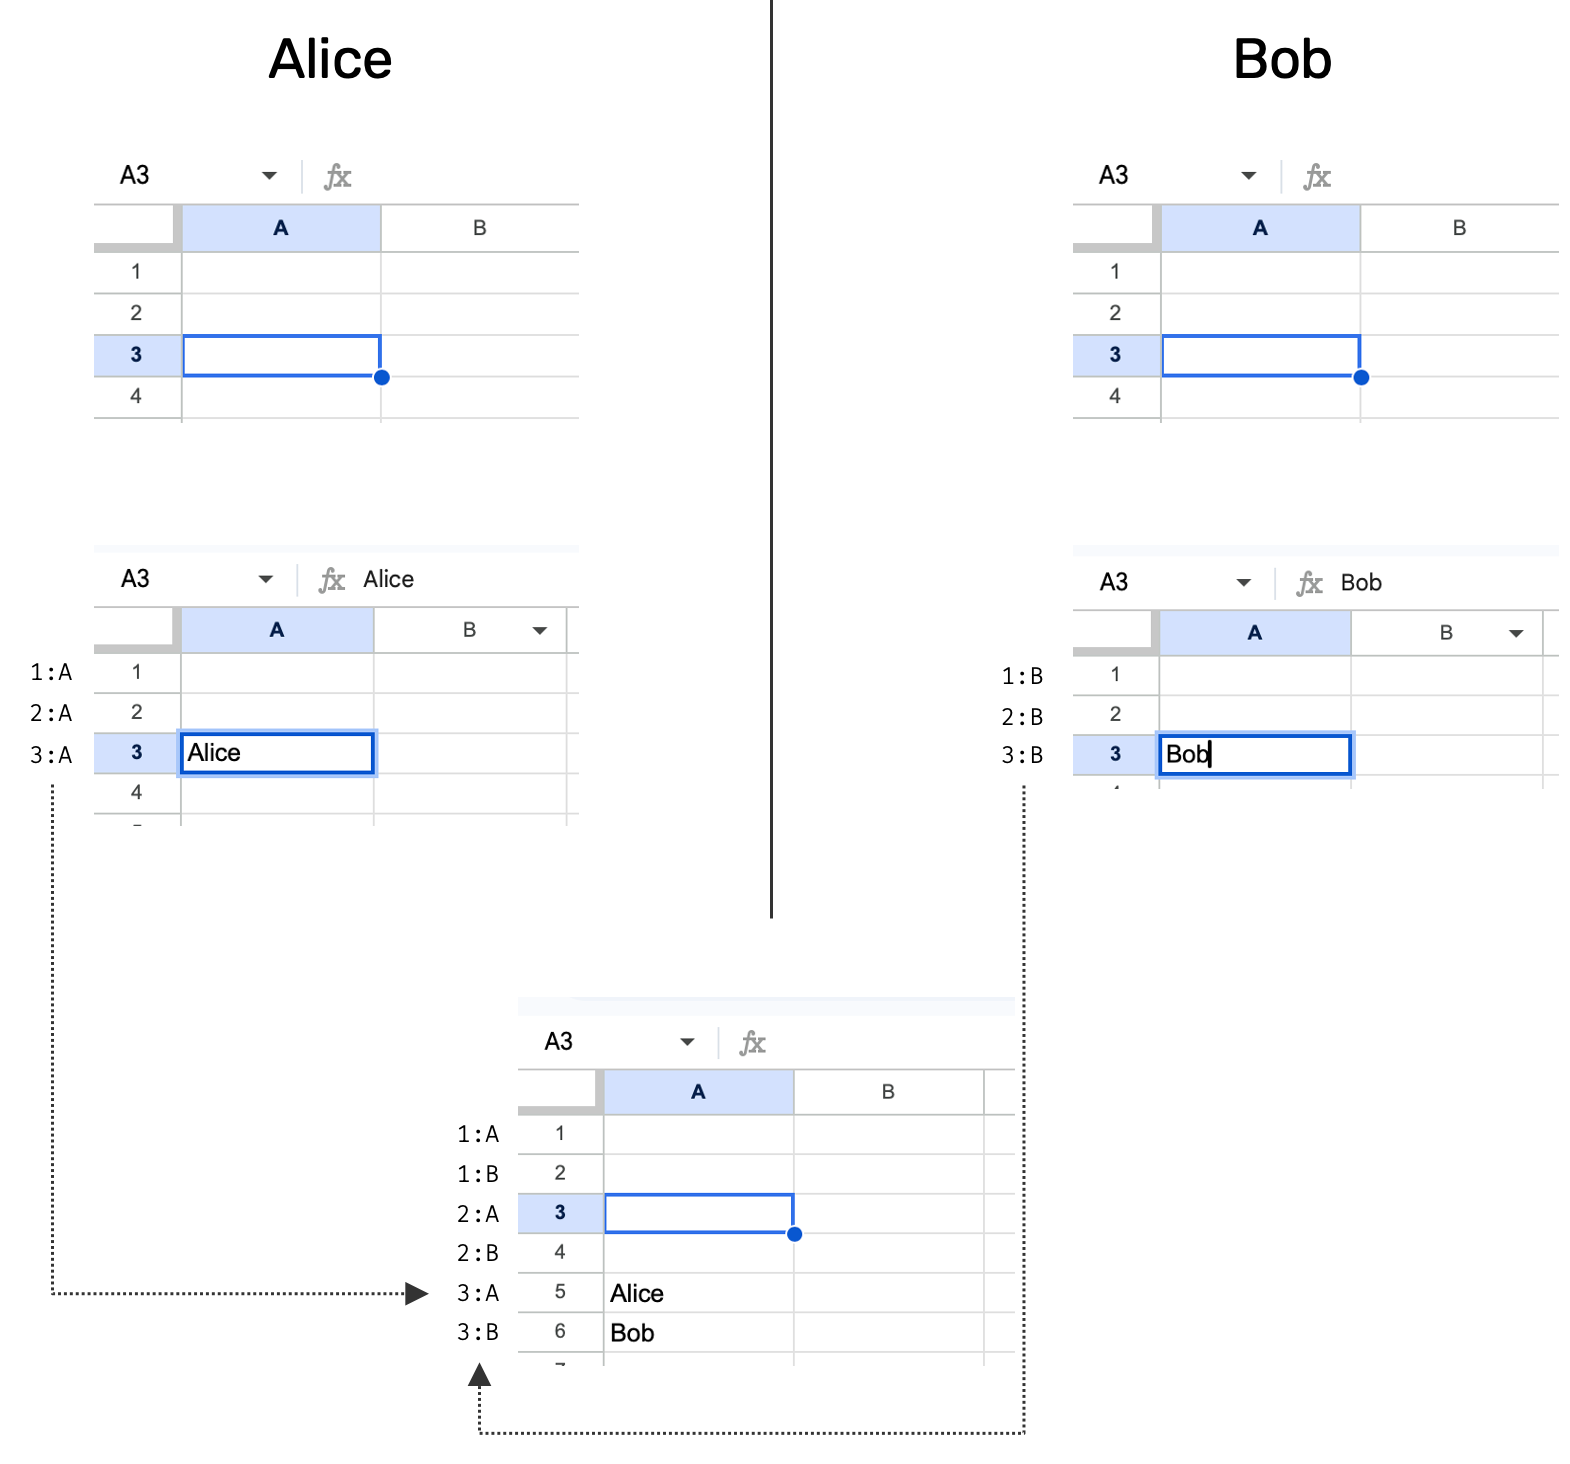Click the fill handle on Bob's top A3 cell

(x=1361, y=377)
